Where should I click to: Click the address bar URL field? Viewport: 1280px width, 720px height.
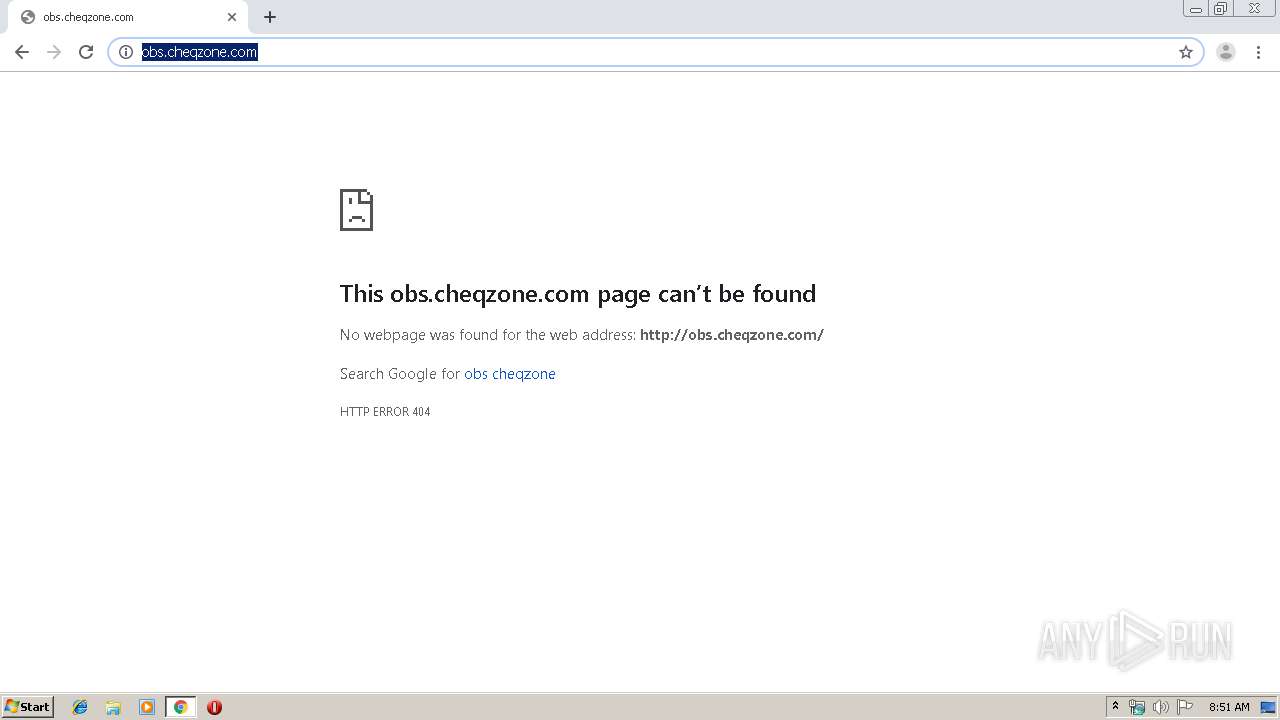click(655, 52)
